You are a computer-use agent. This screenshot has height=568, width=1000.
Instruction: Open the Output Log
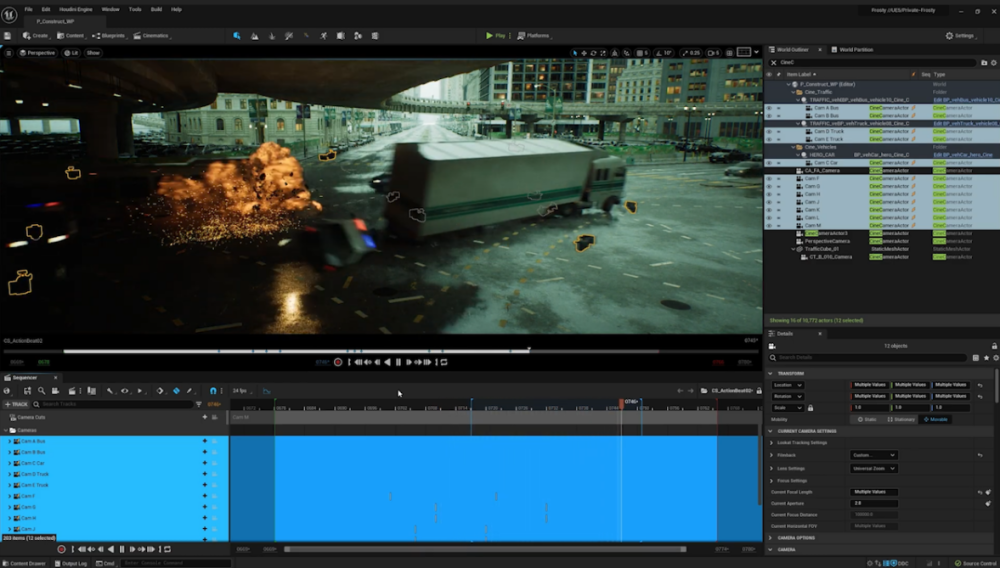click(x=74, y=563)
